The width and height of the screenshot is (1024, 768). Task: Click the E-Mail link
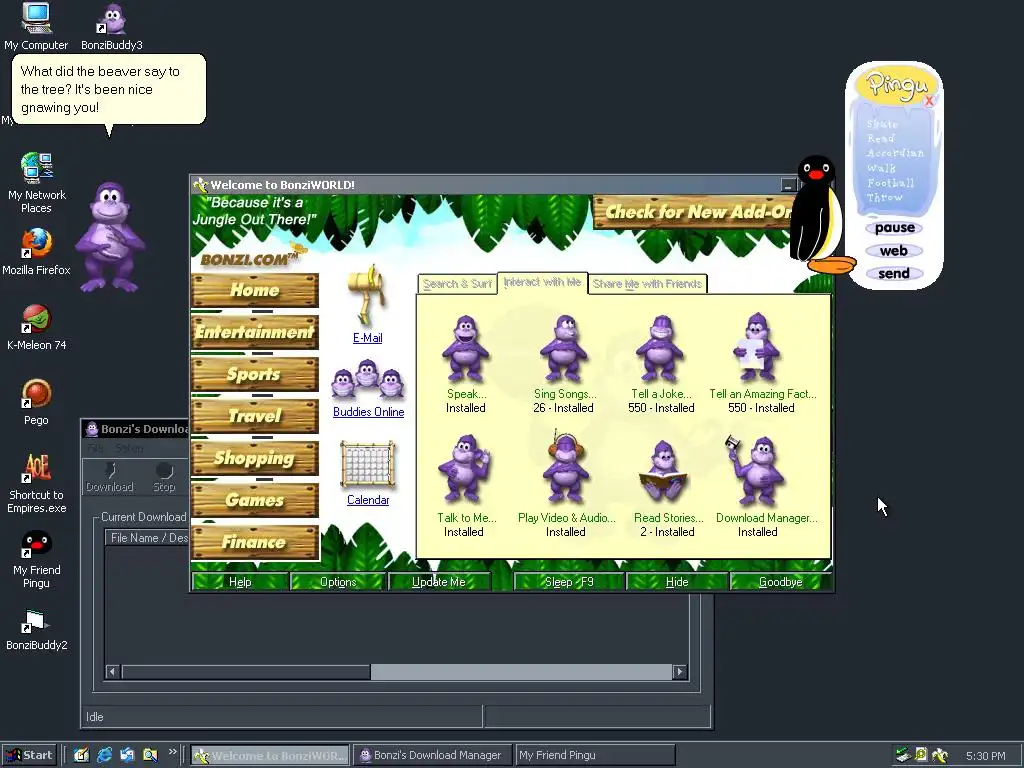[368, 338]
